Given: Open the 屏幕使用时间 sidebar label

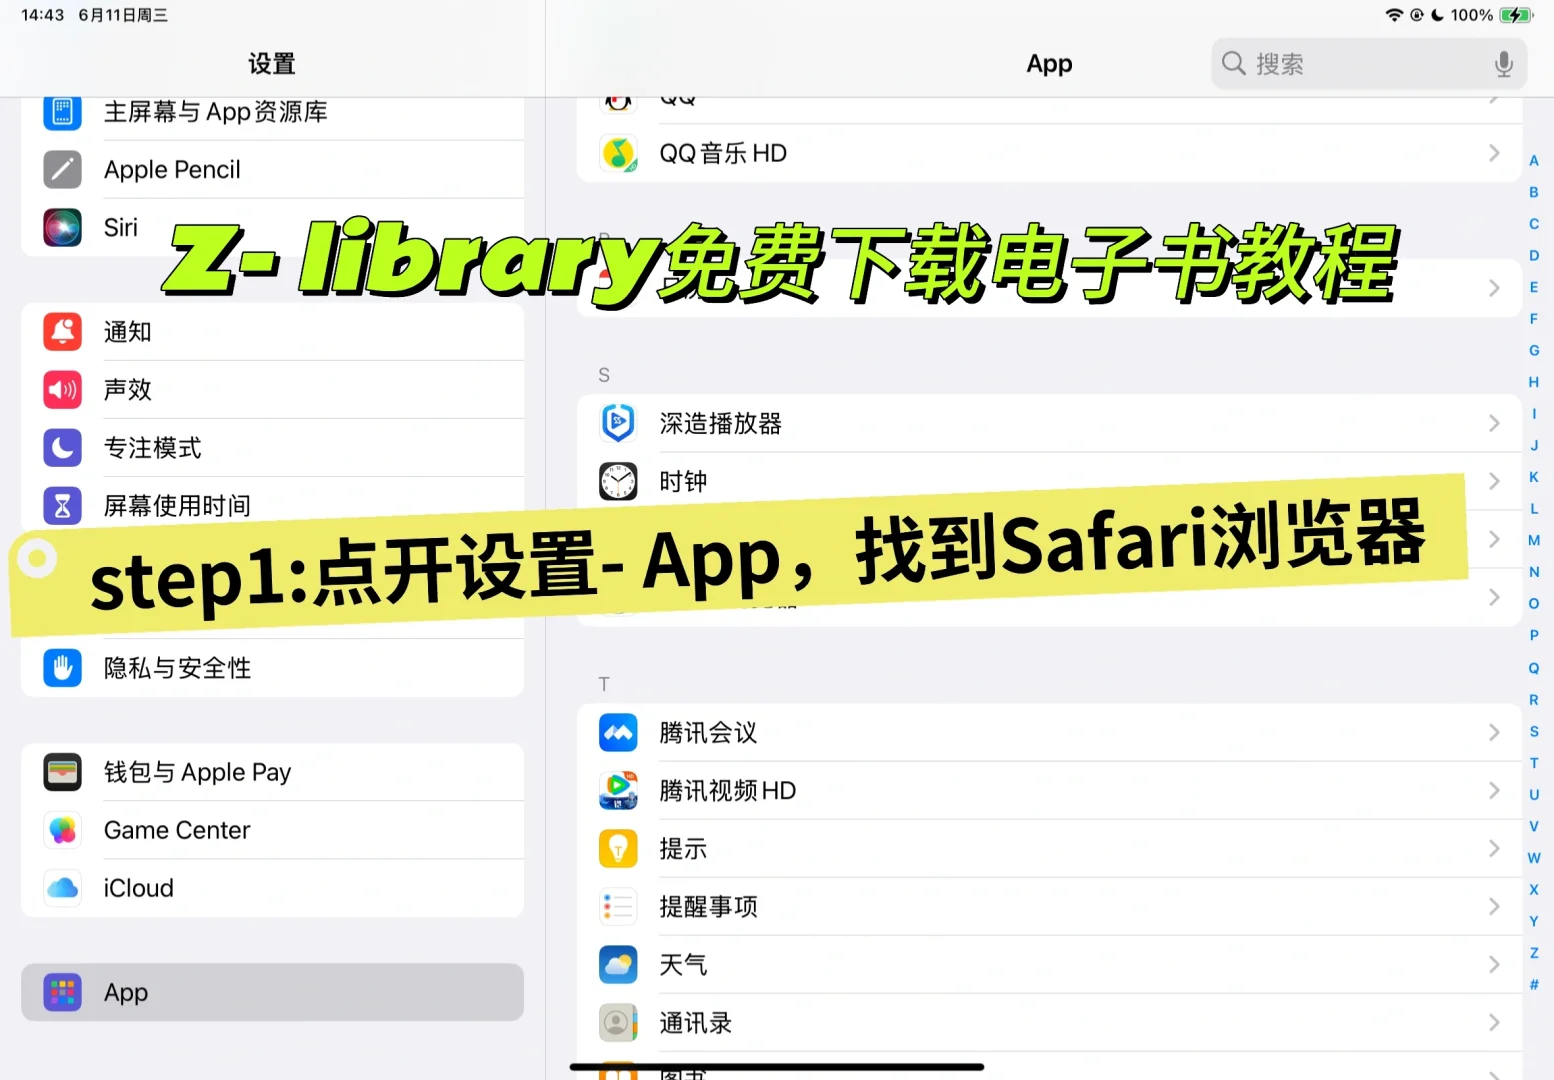Looking at the screenshot, I should 178,505.
